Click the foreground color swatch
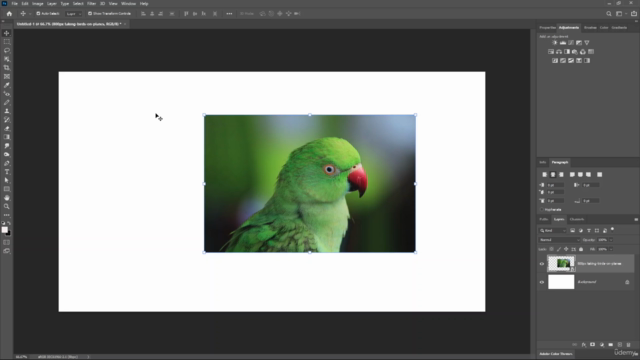The height and width of the screenshot is (360, 640). click(x=4, y=230)
